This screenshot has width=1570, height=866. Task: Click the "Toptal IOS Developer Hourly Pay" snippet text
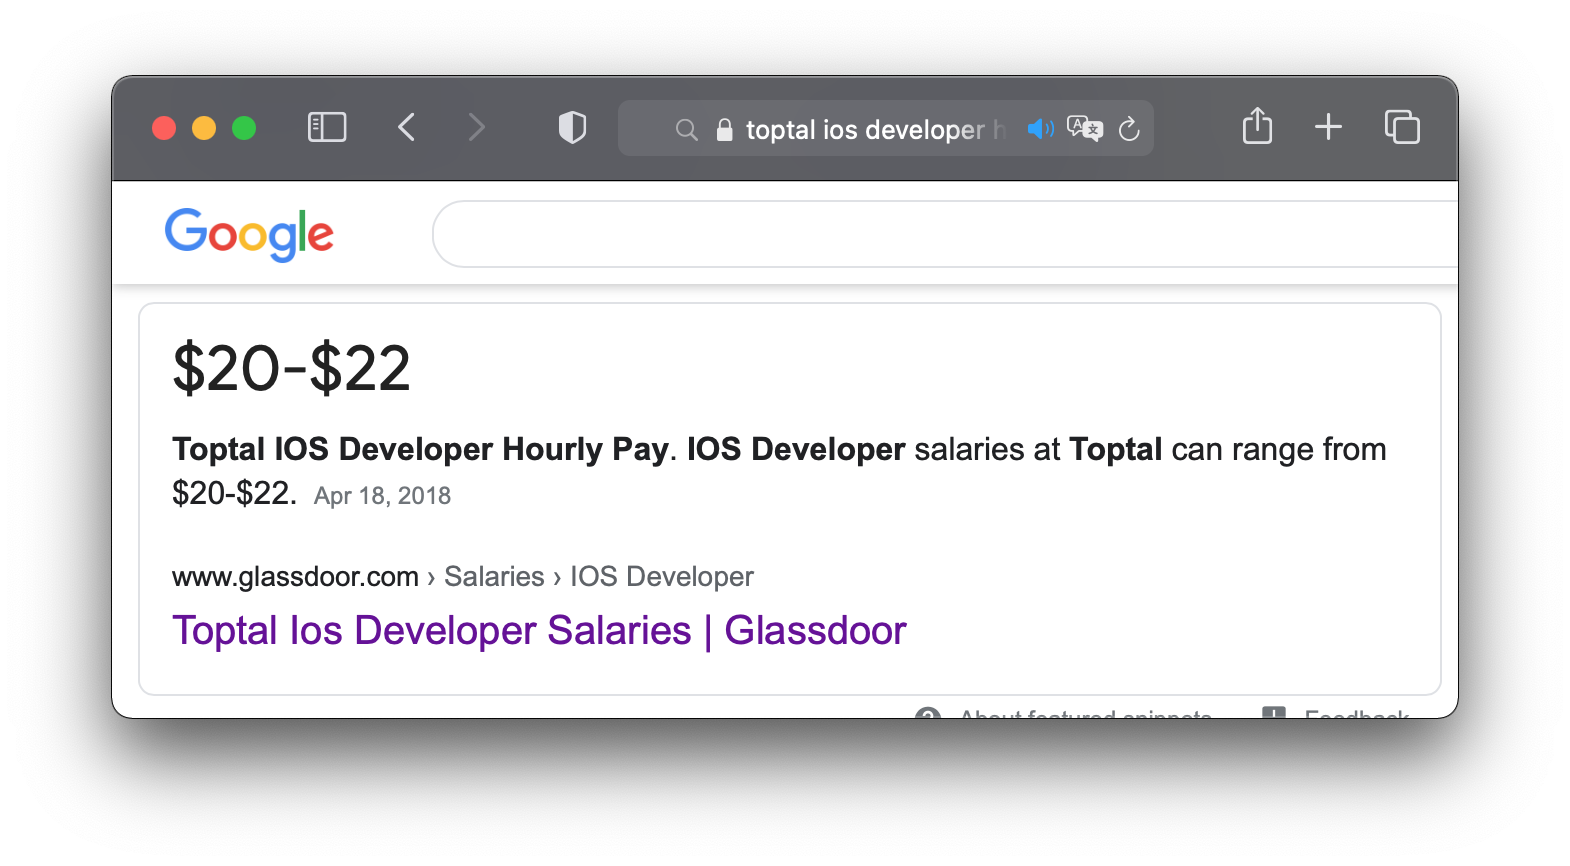pyautogui.click(x=420, y=450)
